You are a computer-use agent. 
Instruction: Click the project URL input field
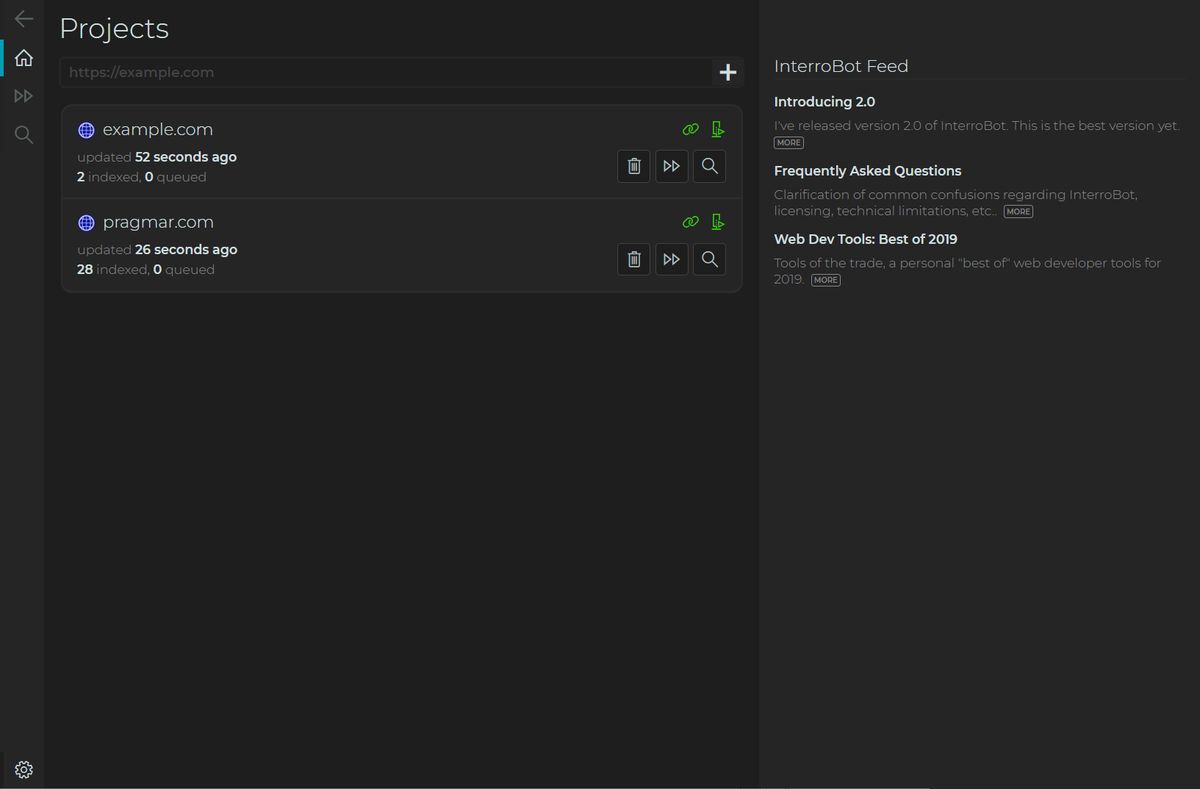pyautogui.click(x=385, y=72)
